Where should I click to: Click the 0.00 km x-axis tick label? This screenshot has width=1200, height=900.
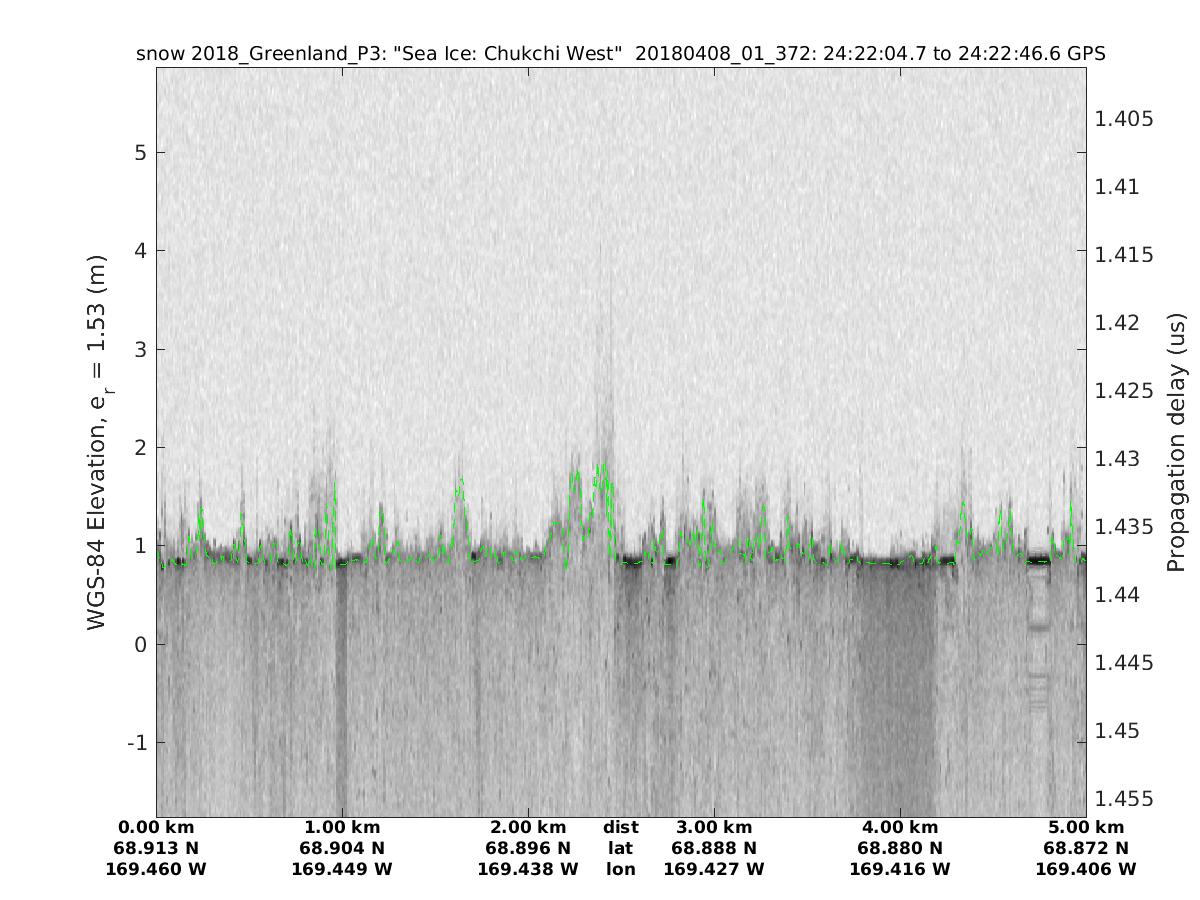(x=156, y=827)
